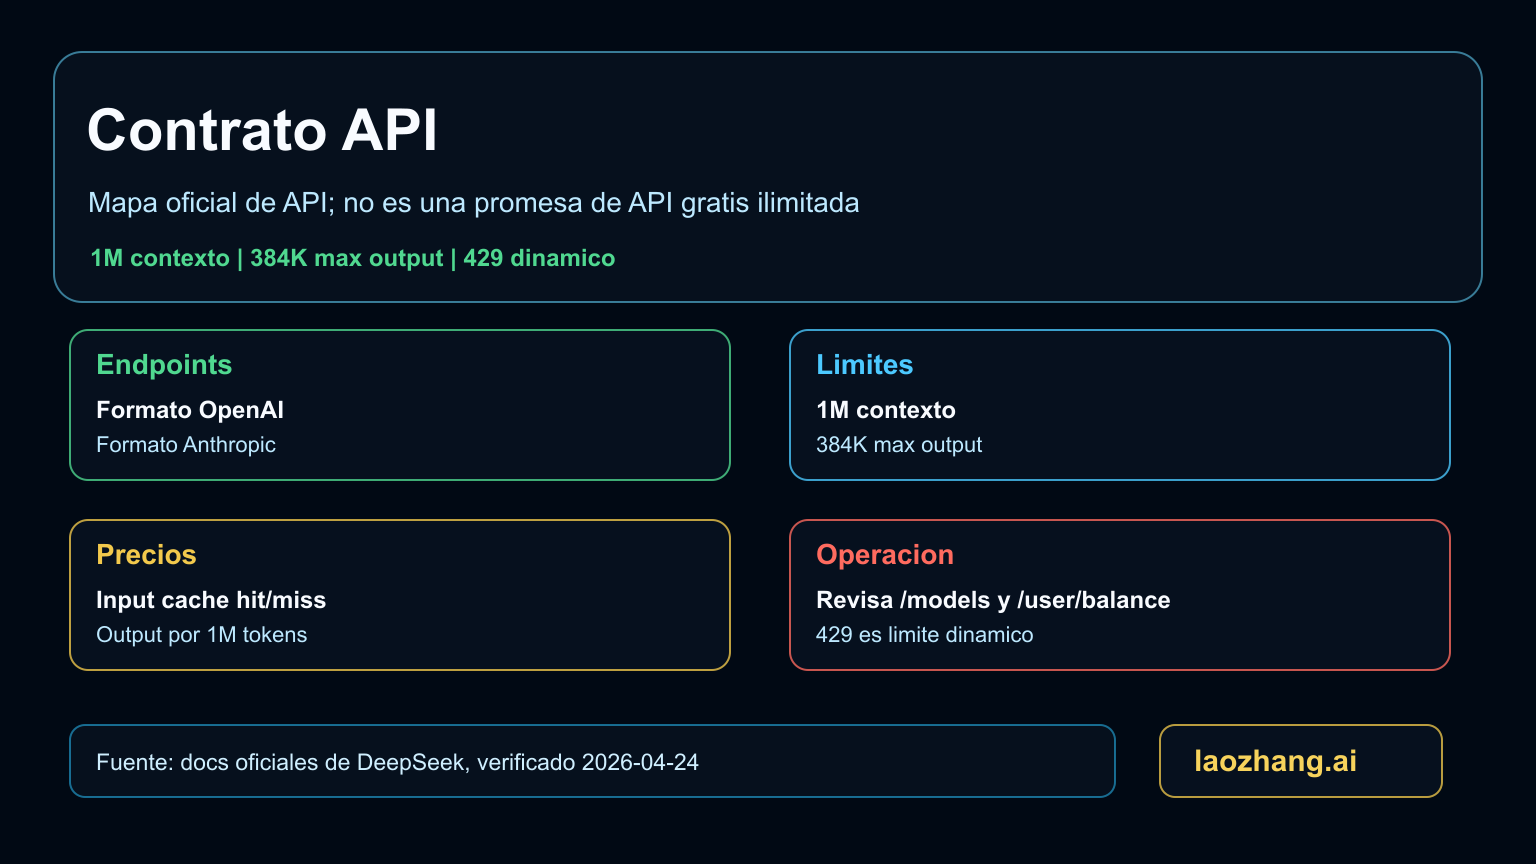The width and height of the screenshot is (1536, 864).
Task: Select "384K max output" in the Limites card
Action: pos(899,444)
